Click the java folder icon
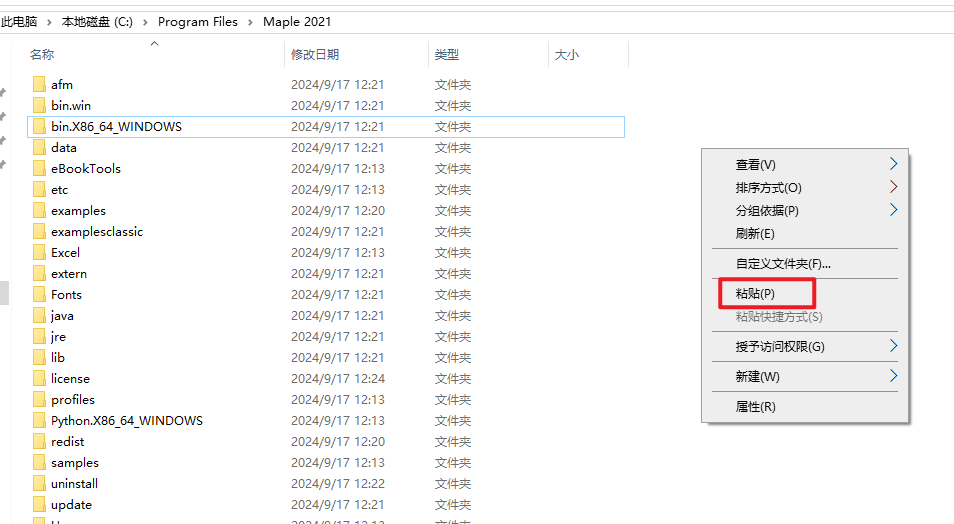Viewport: 954px width, 524px height. tap(40, 315)
